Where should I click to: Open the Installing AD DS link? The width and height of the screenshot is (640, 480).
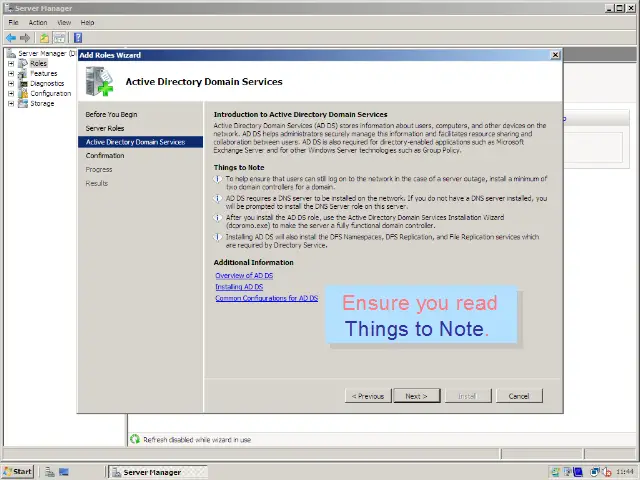(x=239, y=287)
